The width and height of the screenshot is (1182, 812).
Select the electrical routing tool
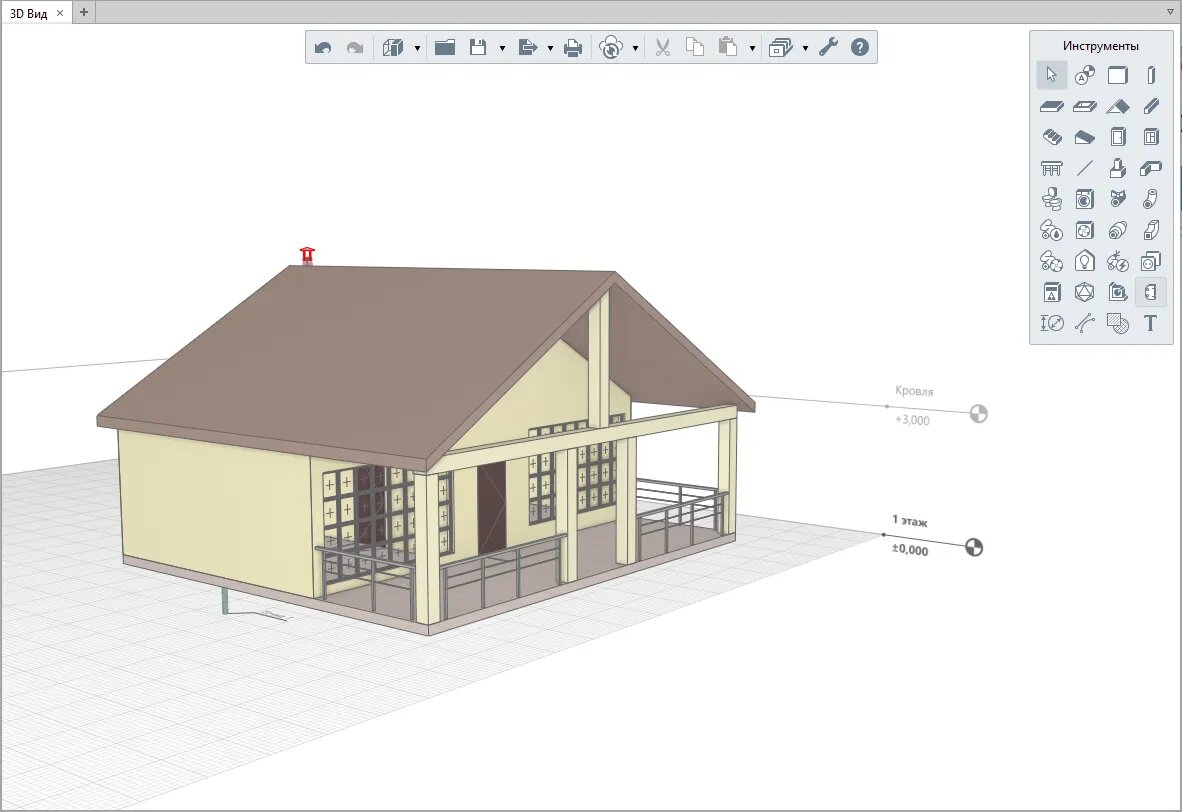pos(1118,262)
